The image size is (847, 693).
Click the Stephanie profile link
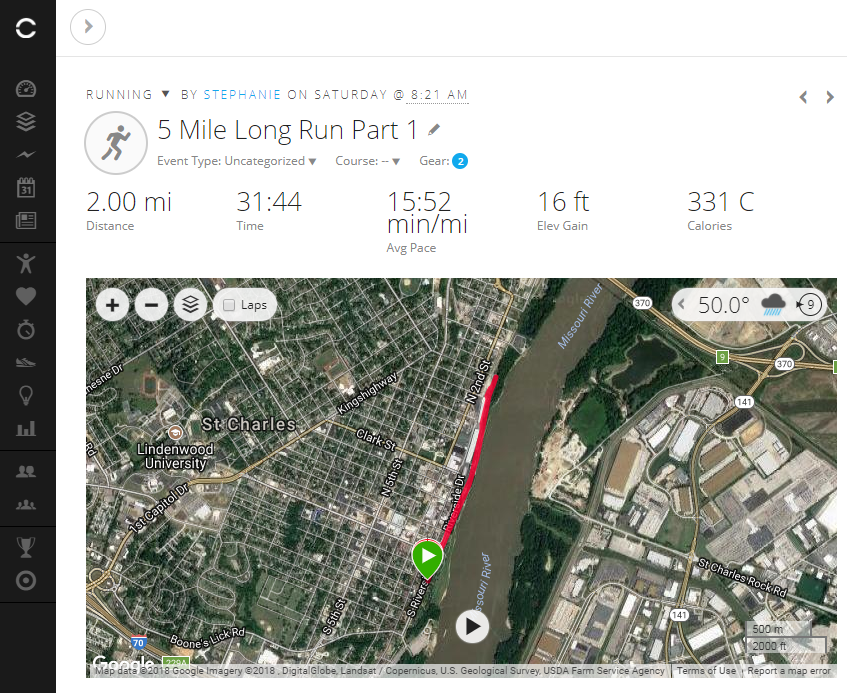(242, 95)
